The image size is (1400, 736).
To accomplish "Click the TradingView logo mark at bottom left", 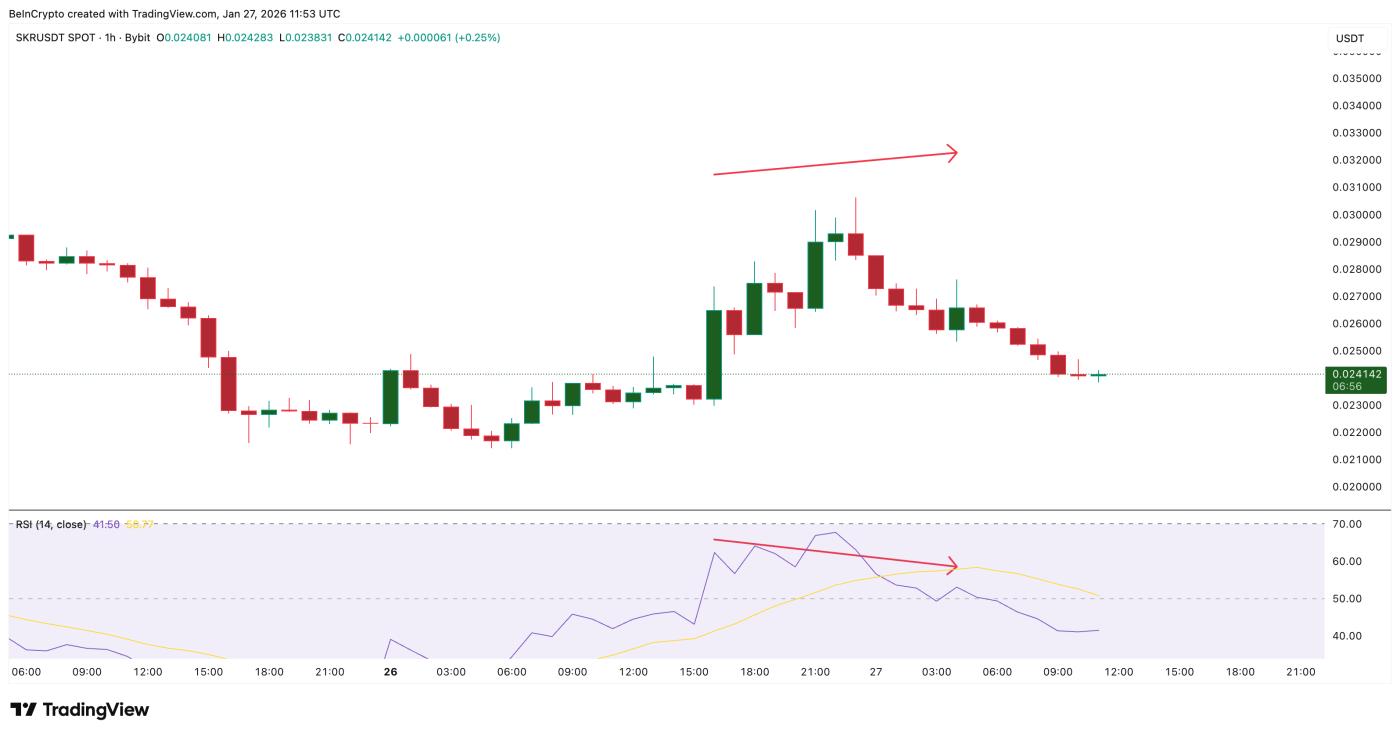I will point(21,710).
